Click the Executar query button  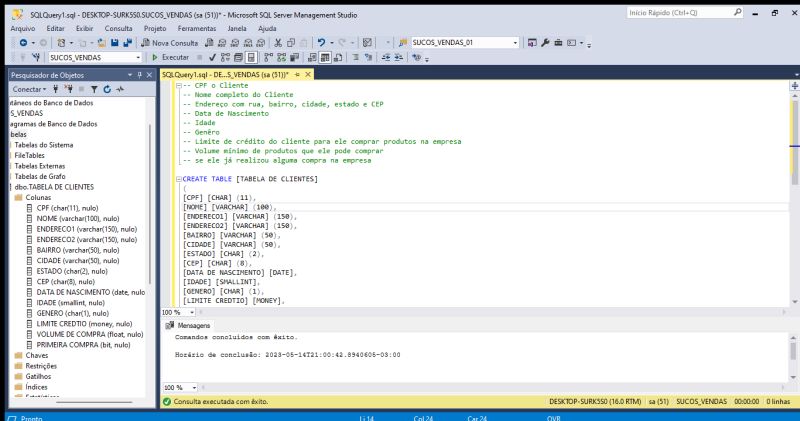click(x=169, y=58)
